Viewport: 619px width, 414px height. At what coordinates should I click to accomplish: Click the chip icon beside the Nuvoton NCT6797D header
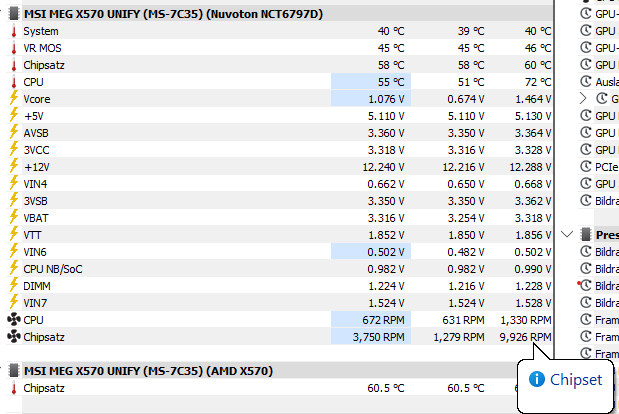pos(14,14)
